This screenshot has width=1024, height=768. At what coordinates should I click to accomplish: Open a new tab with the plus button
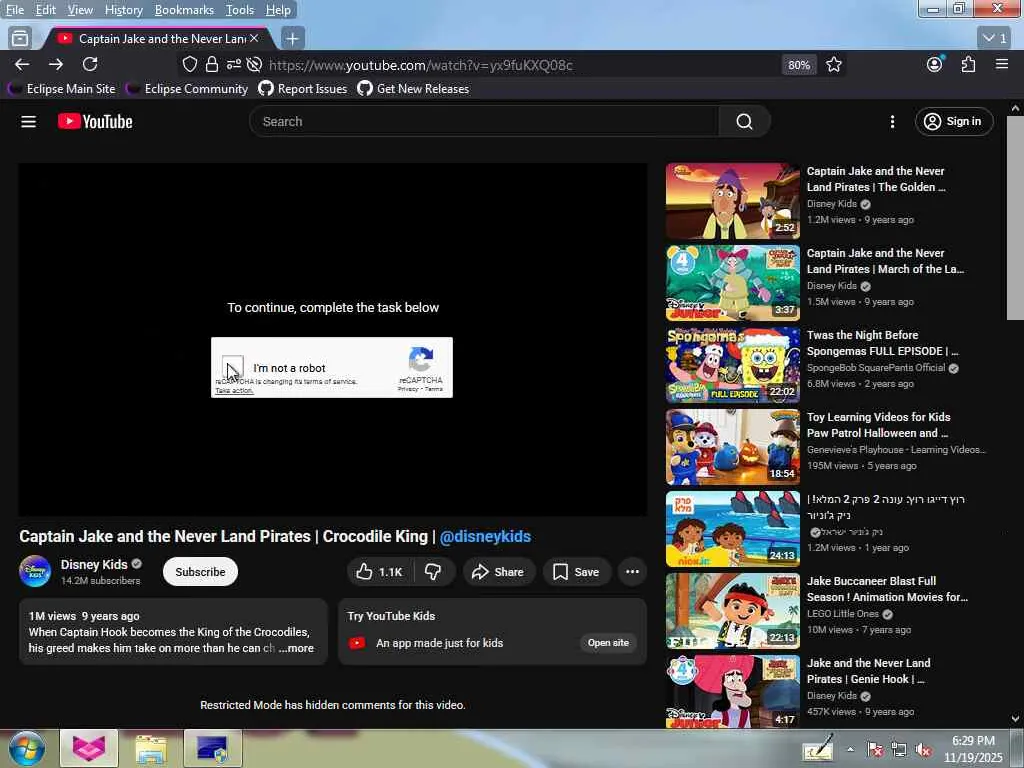[x=293, y=39]
